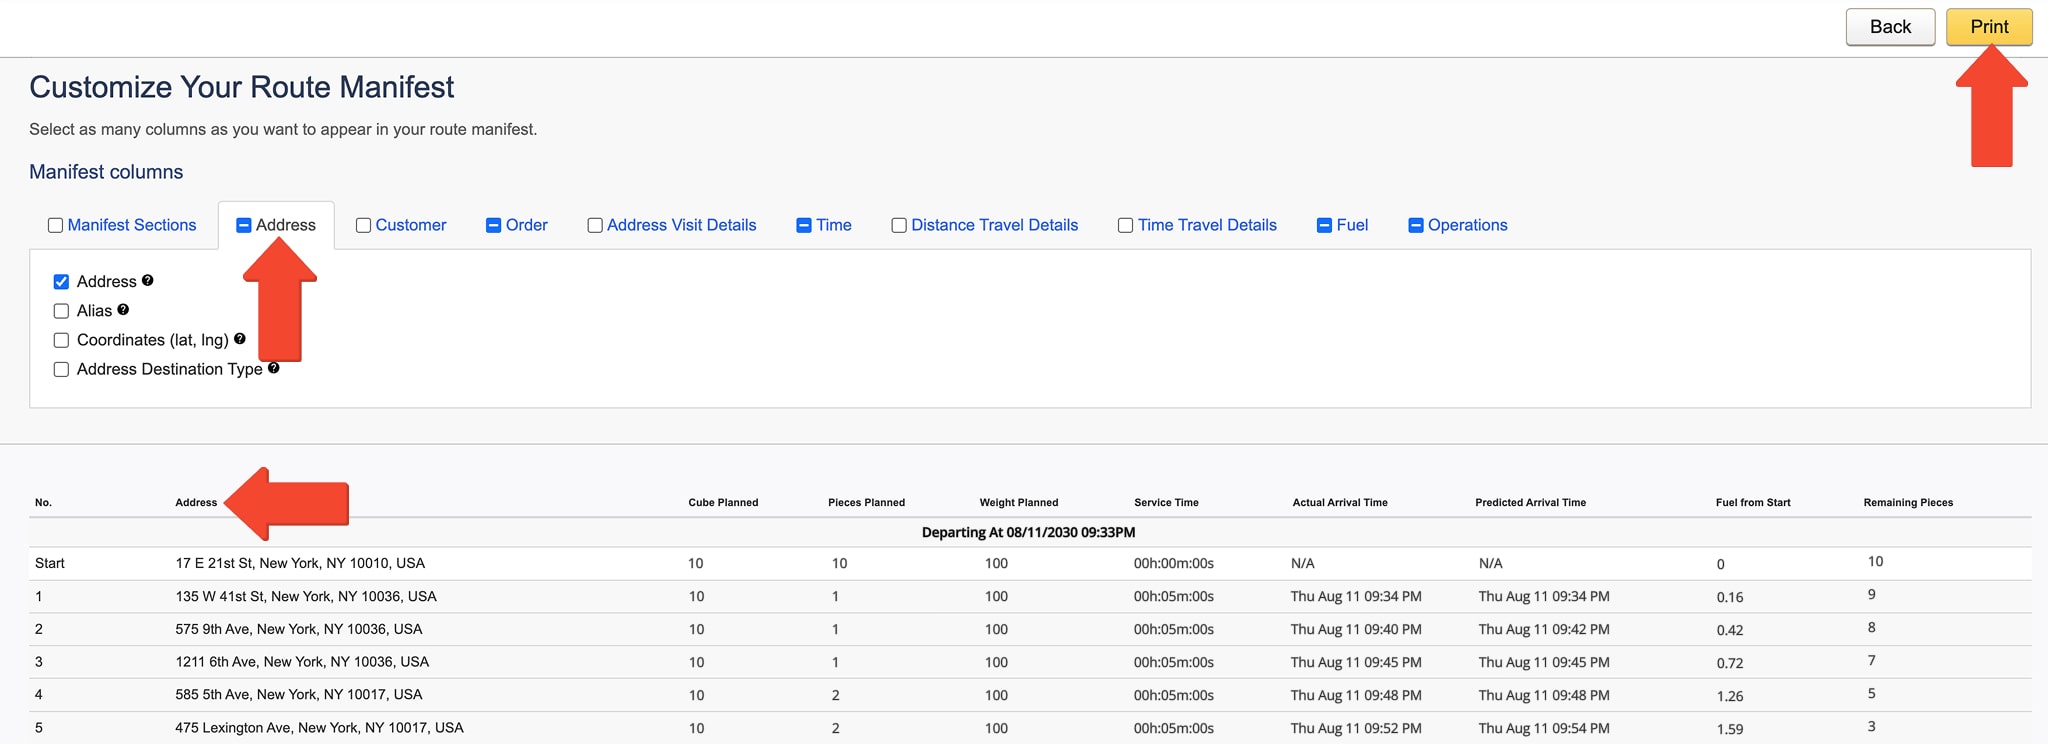This screenshot has height=744, width=2048.
Task: Click the Back button
Action: 1890,27
